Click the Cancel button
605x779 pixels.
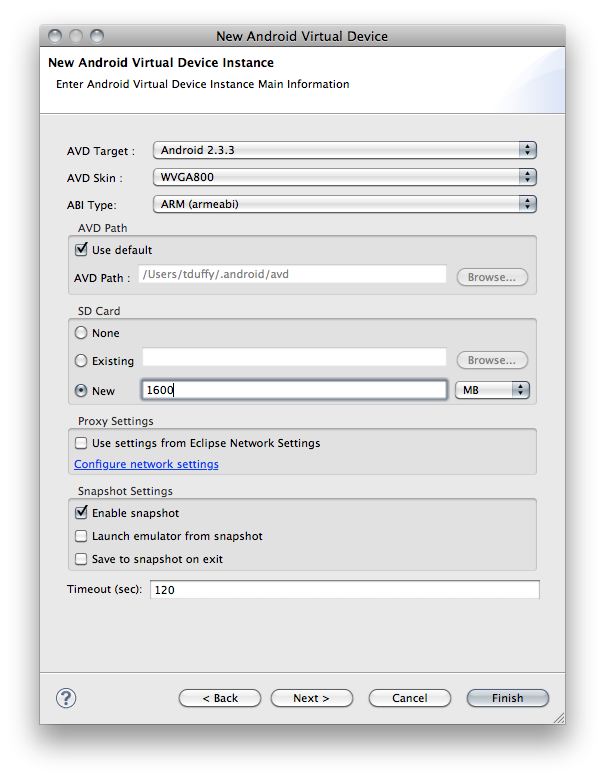(x=410, y=698)
